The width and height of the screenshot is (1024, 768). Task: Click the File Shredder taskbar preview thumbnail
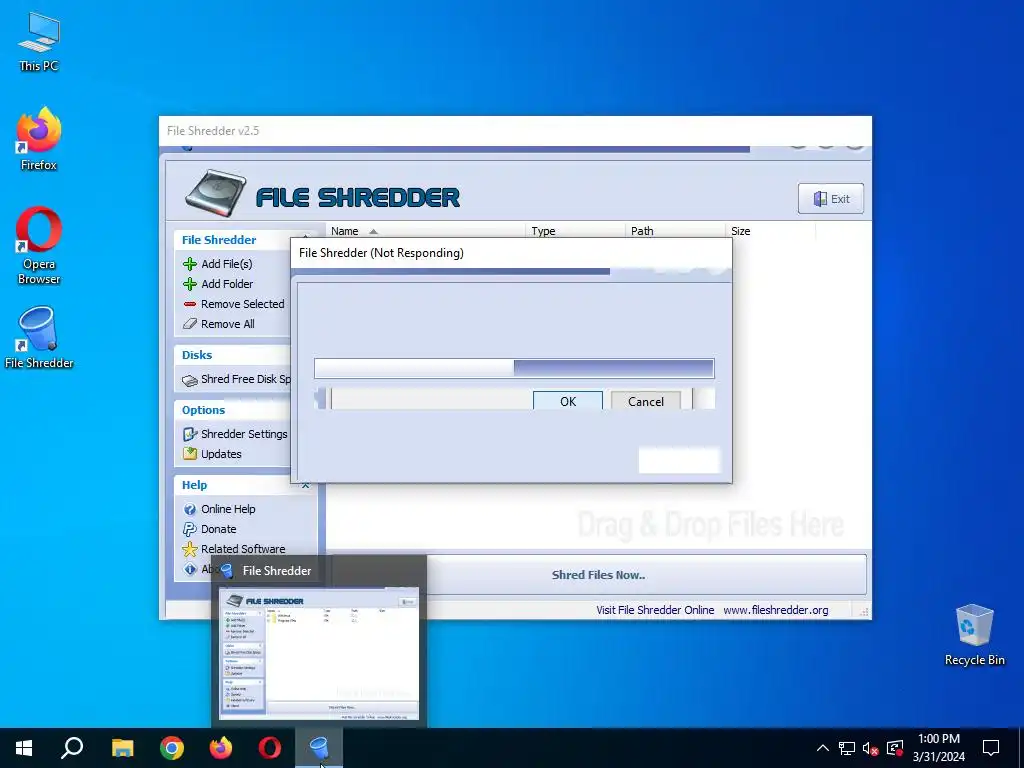click(x=319, y=653)
